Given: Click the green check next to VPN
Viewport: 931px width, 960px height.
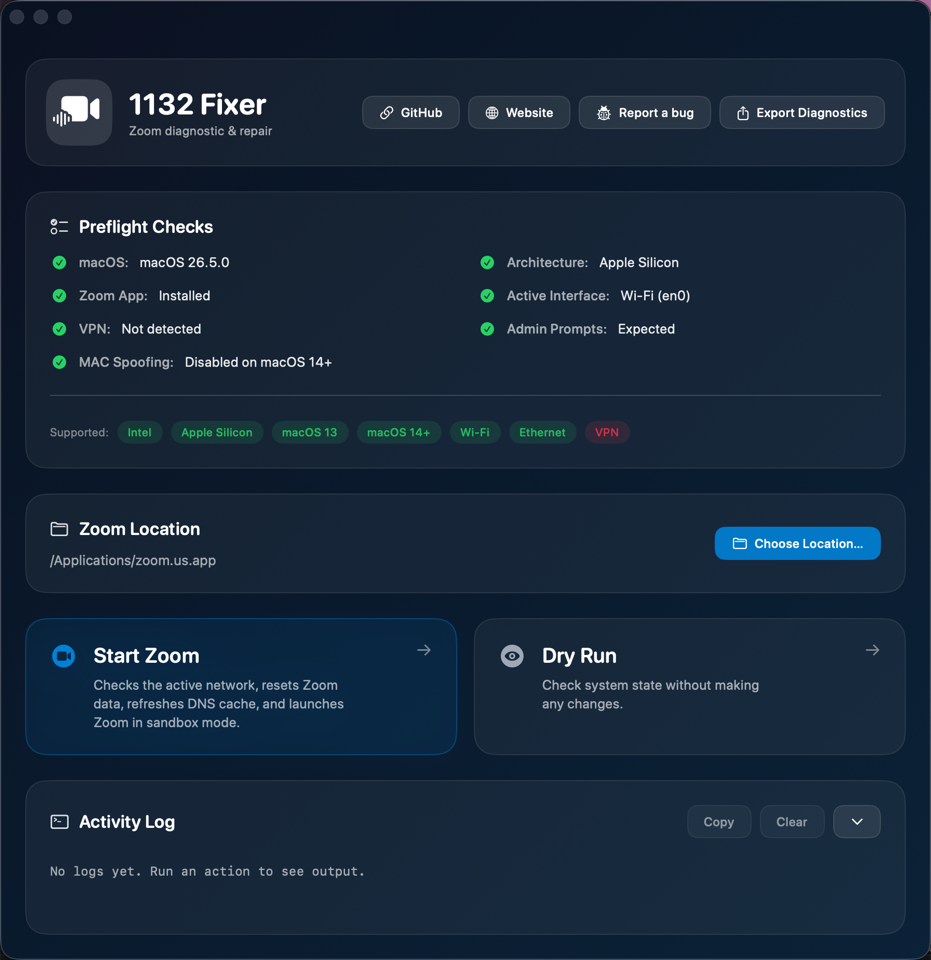Looking at the screenshot, I should click(x=59, y=329).
